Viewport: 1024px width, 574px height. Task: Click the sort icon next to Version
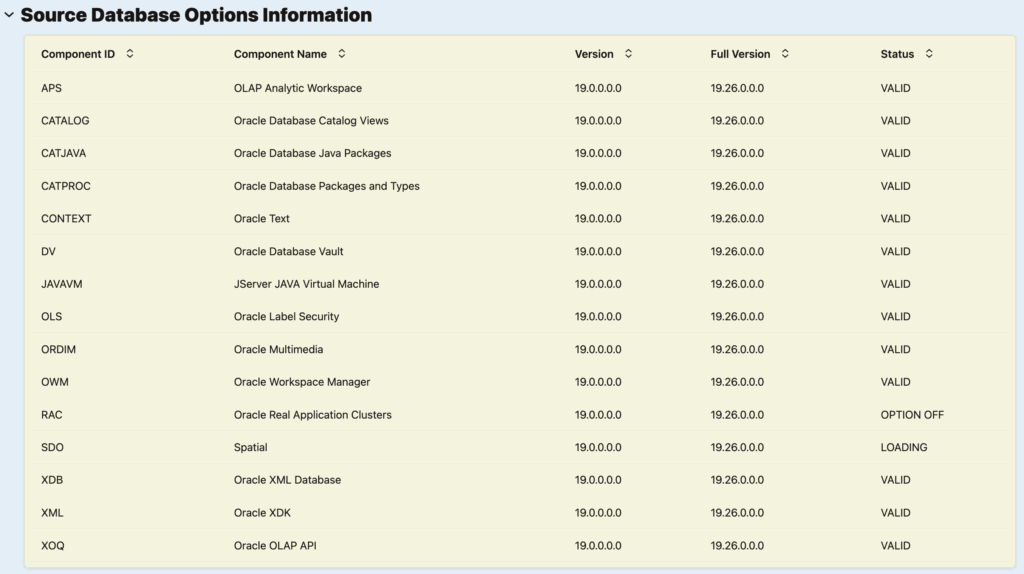point(628,54)
